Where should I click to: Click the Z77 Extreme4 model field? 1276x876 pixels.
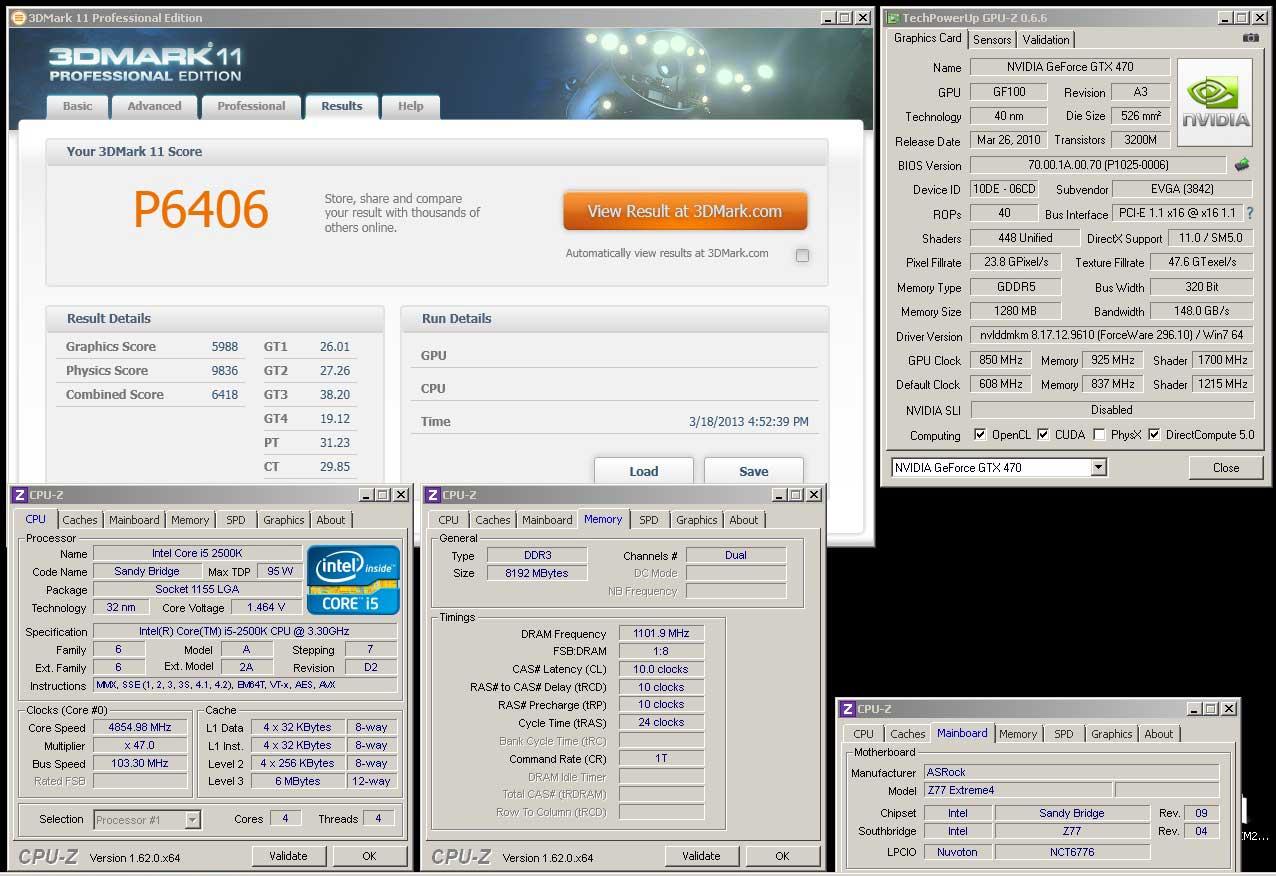click(x=1018, y=790)
